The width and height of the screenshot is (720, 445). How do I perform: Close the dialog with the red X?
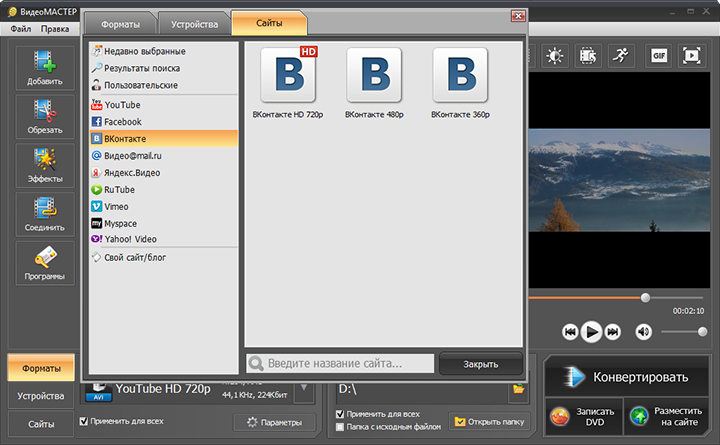518,16
